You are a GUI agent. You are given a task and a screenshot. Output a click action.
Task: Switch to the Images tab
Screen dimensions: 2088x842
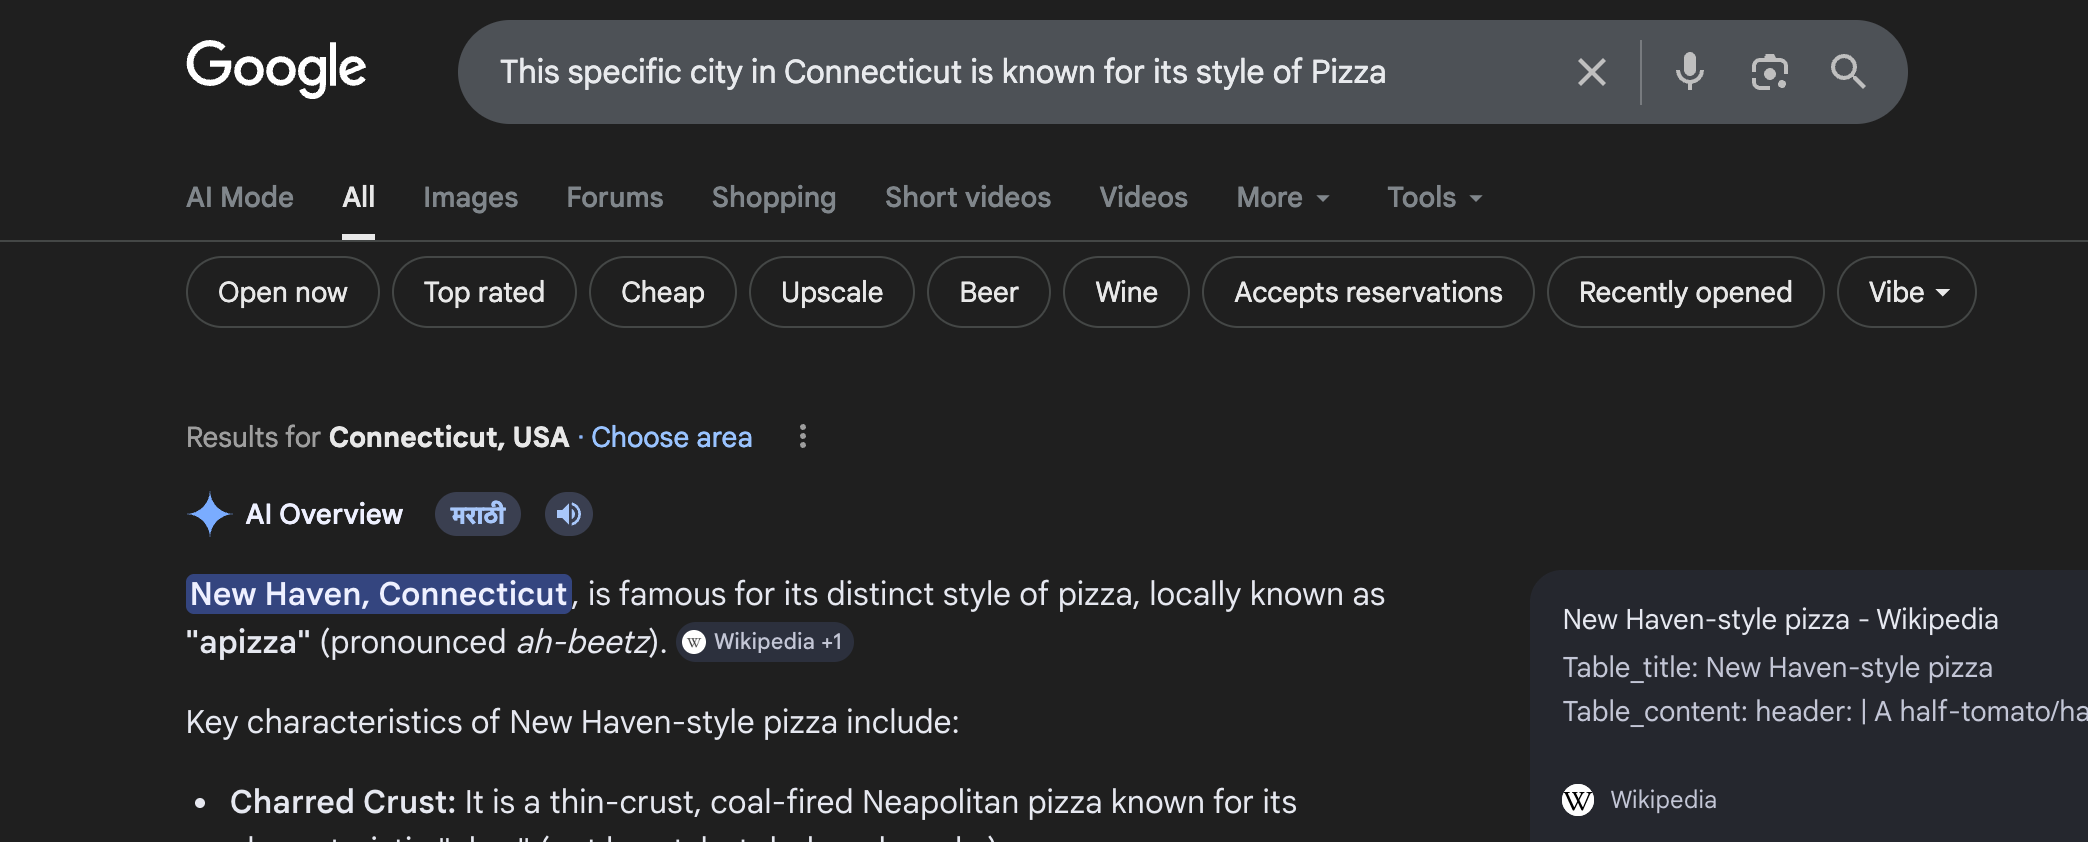tap(470, 197)
